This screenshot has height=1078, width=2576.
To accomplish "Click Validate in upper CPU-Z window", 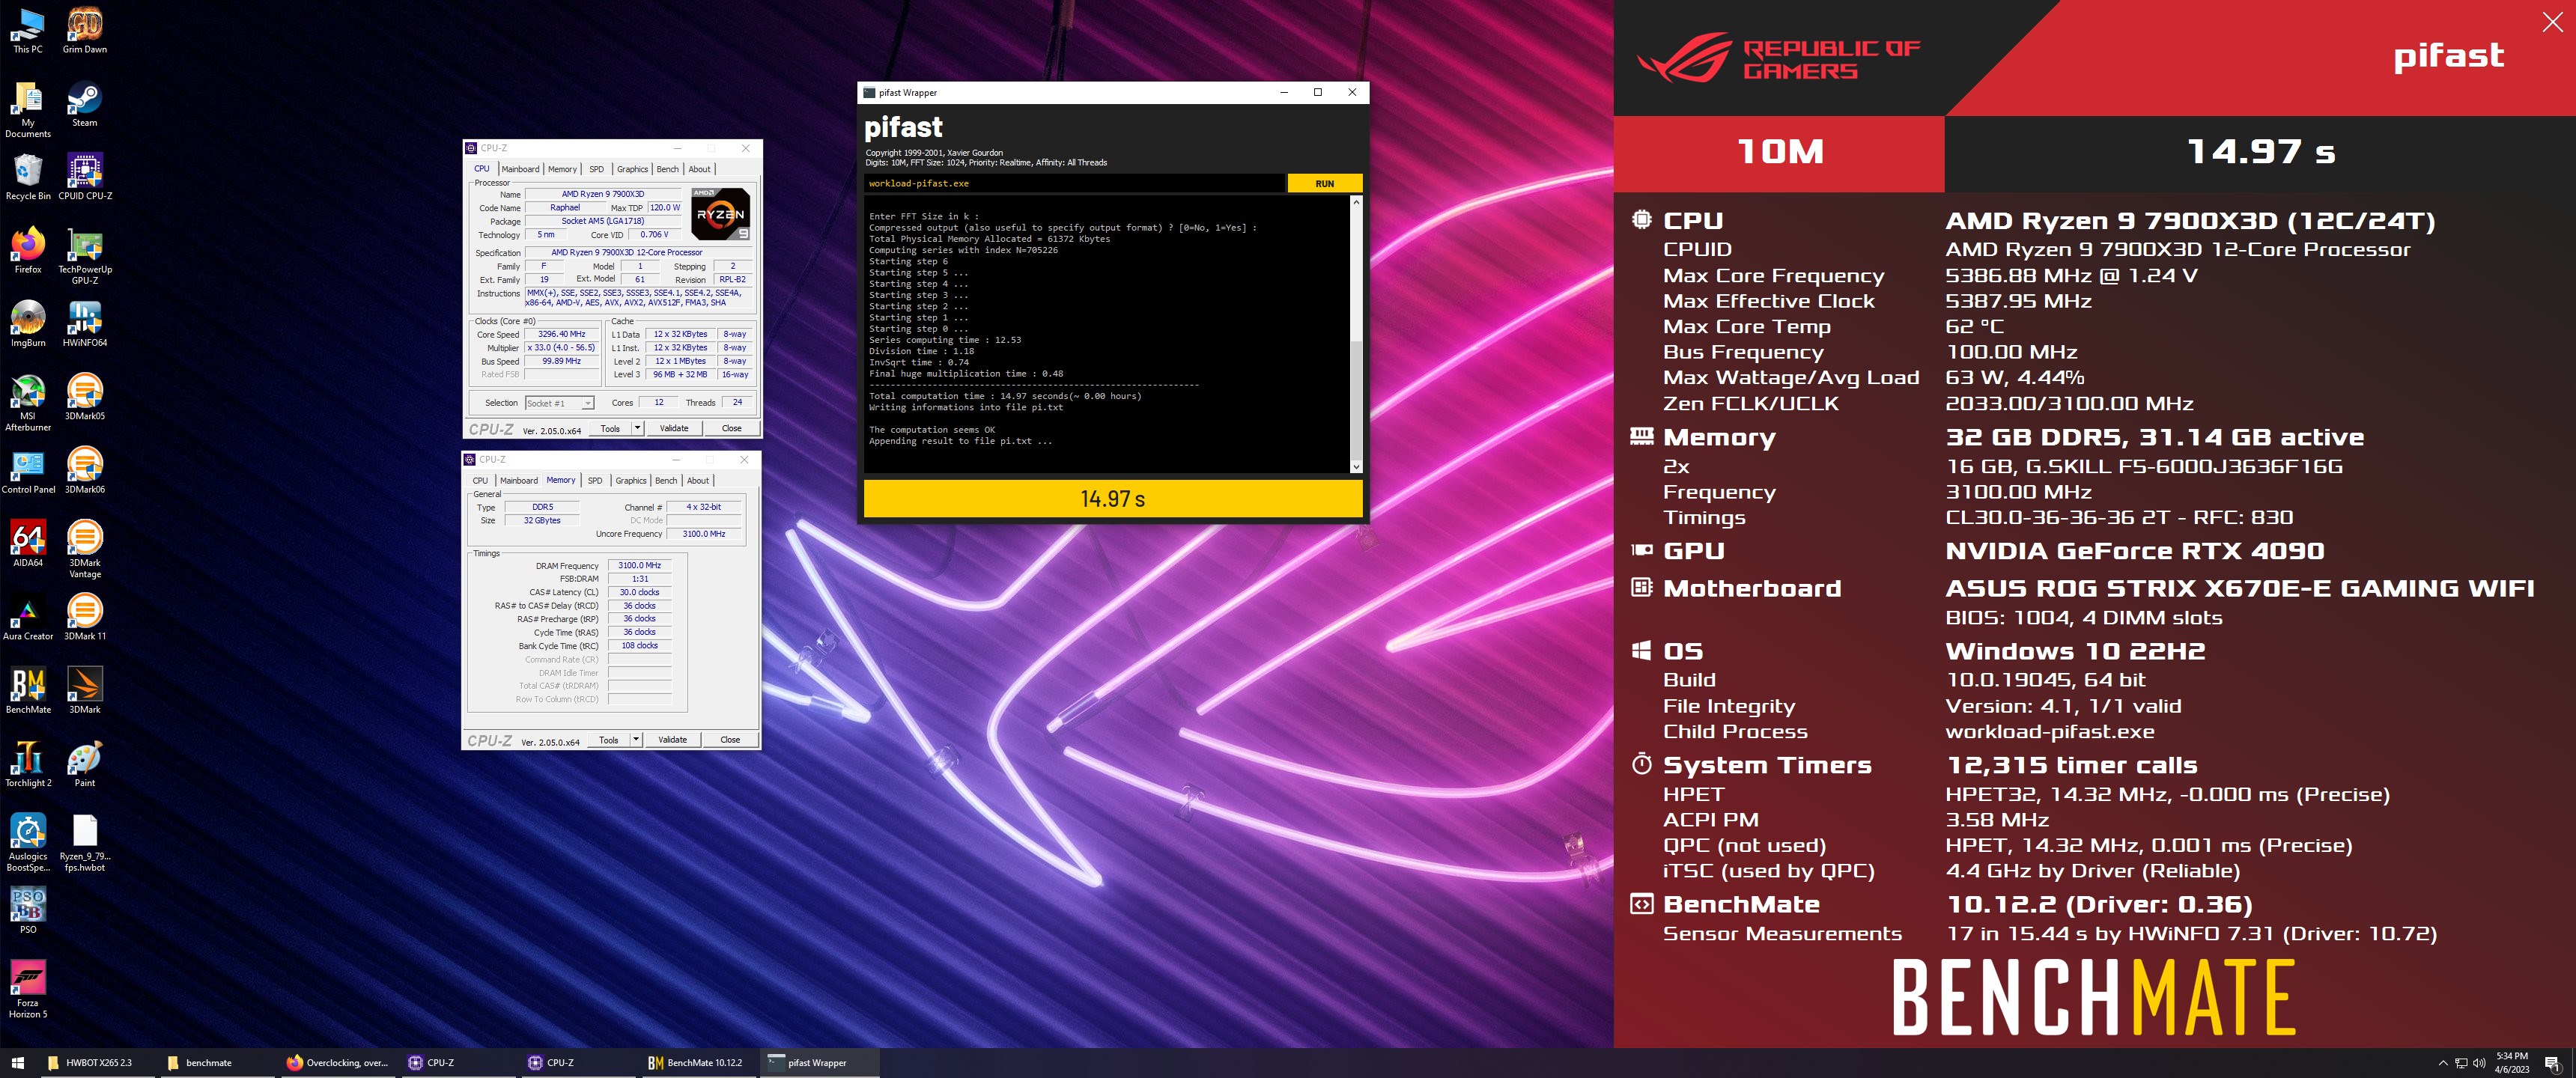I will click(x=674, y=428).
